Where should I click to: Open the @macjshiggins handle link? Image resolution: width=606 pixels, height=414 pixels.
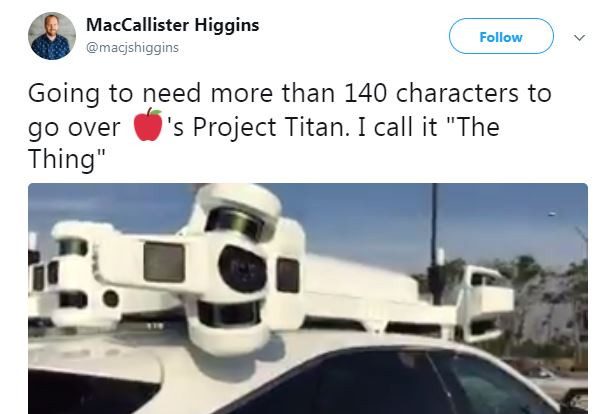(132, 48)
